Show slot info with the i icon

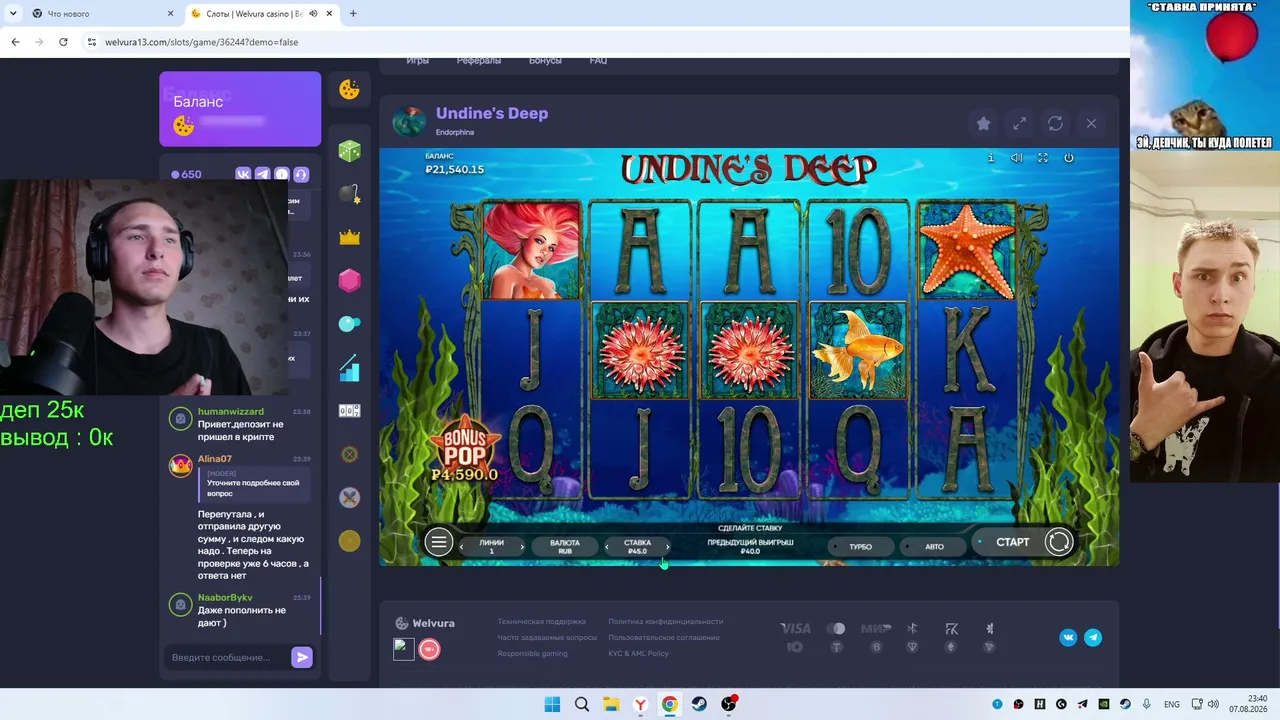991,158
